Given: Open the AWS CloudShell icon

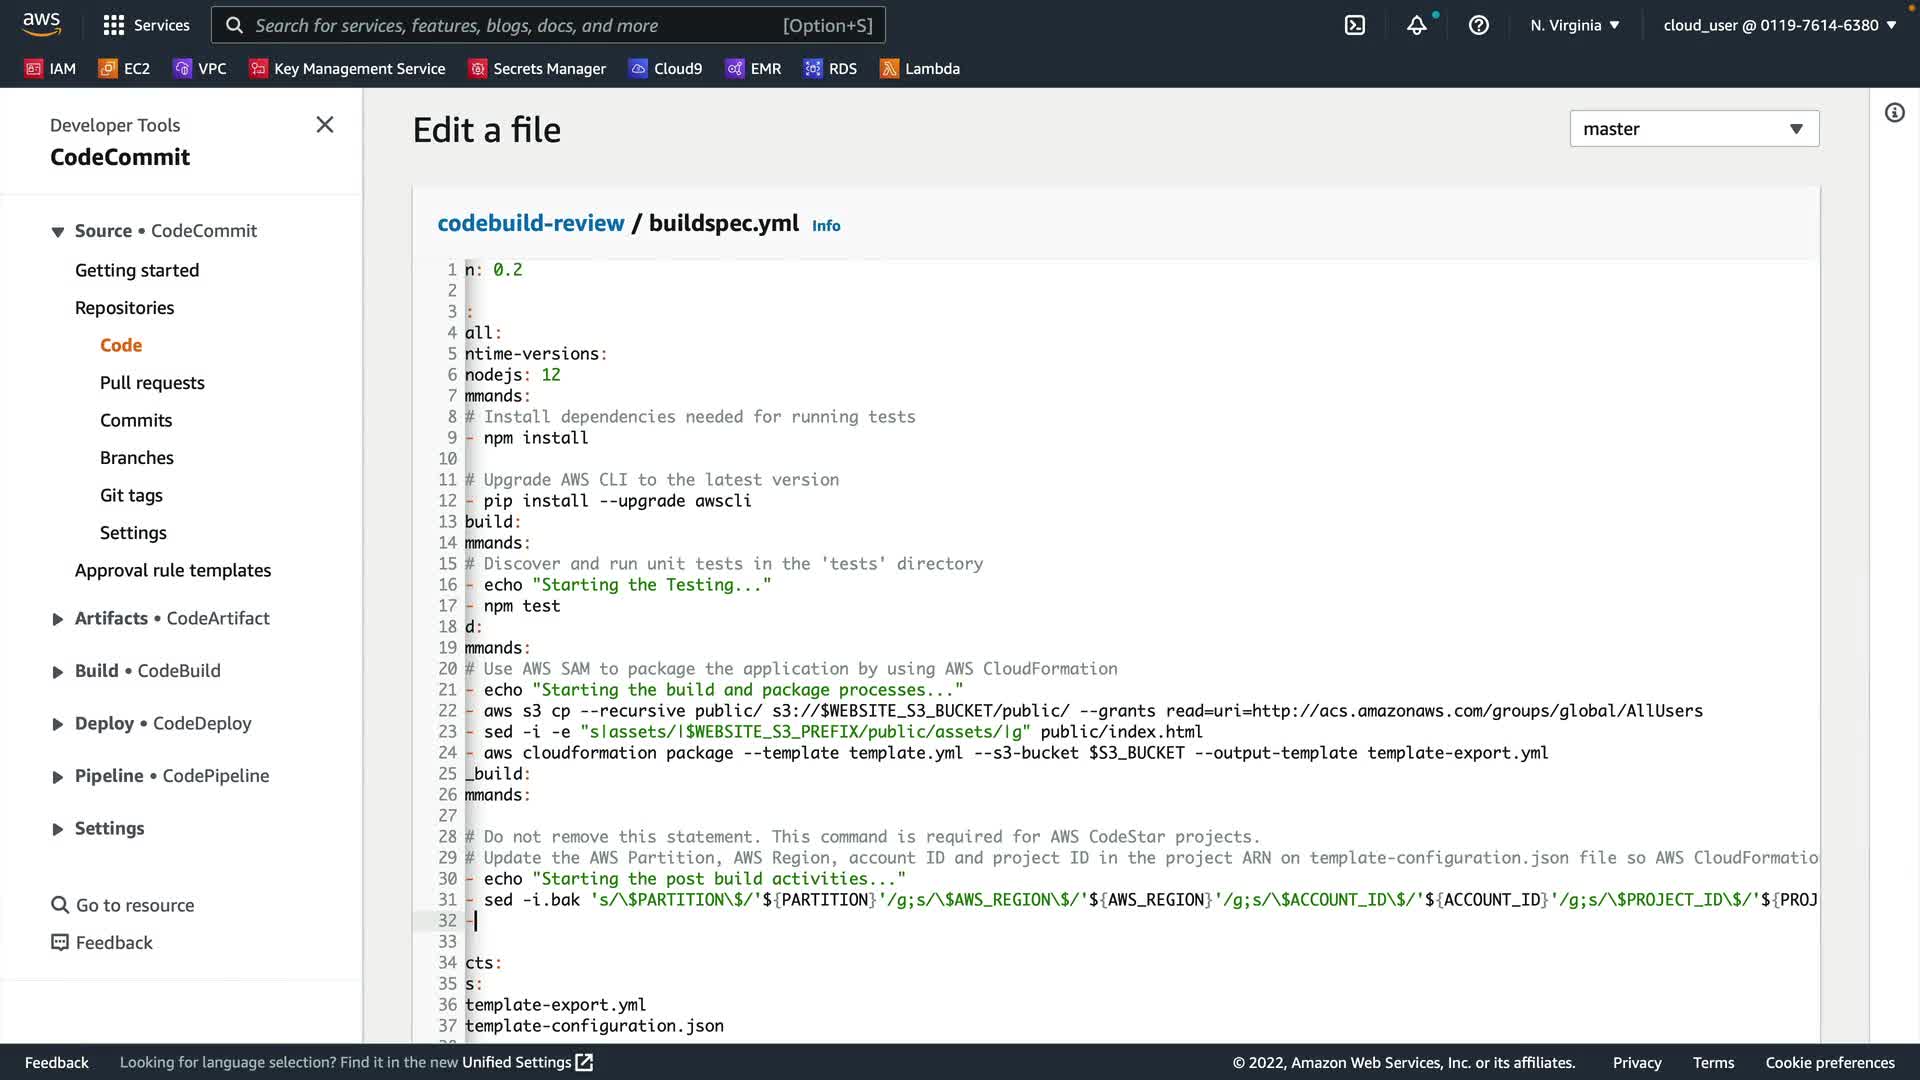Looking at the screenshot, I should click(1355, 25).
